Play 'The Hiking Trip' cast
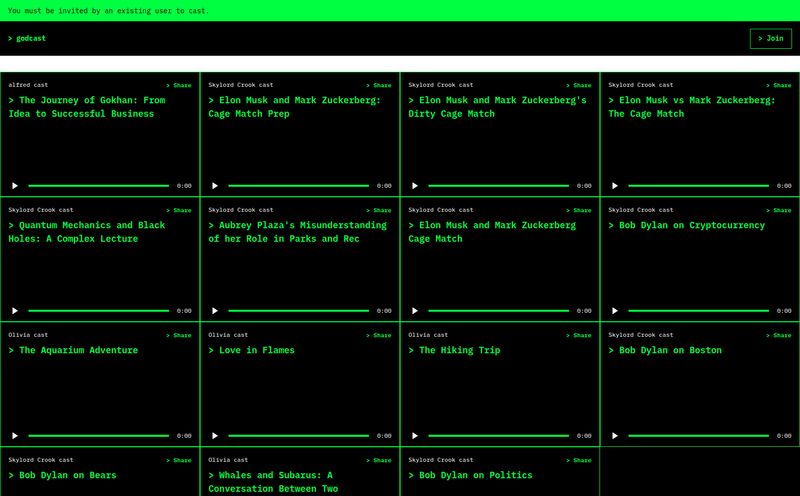 click(415, 436)
